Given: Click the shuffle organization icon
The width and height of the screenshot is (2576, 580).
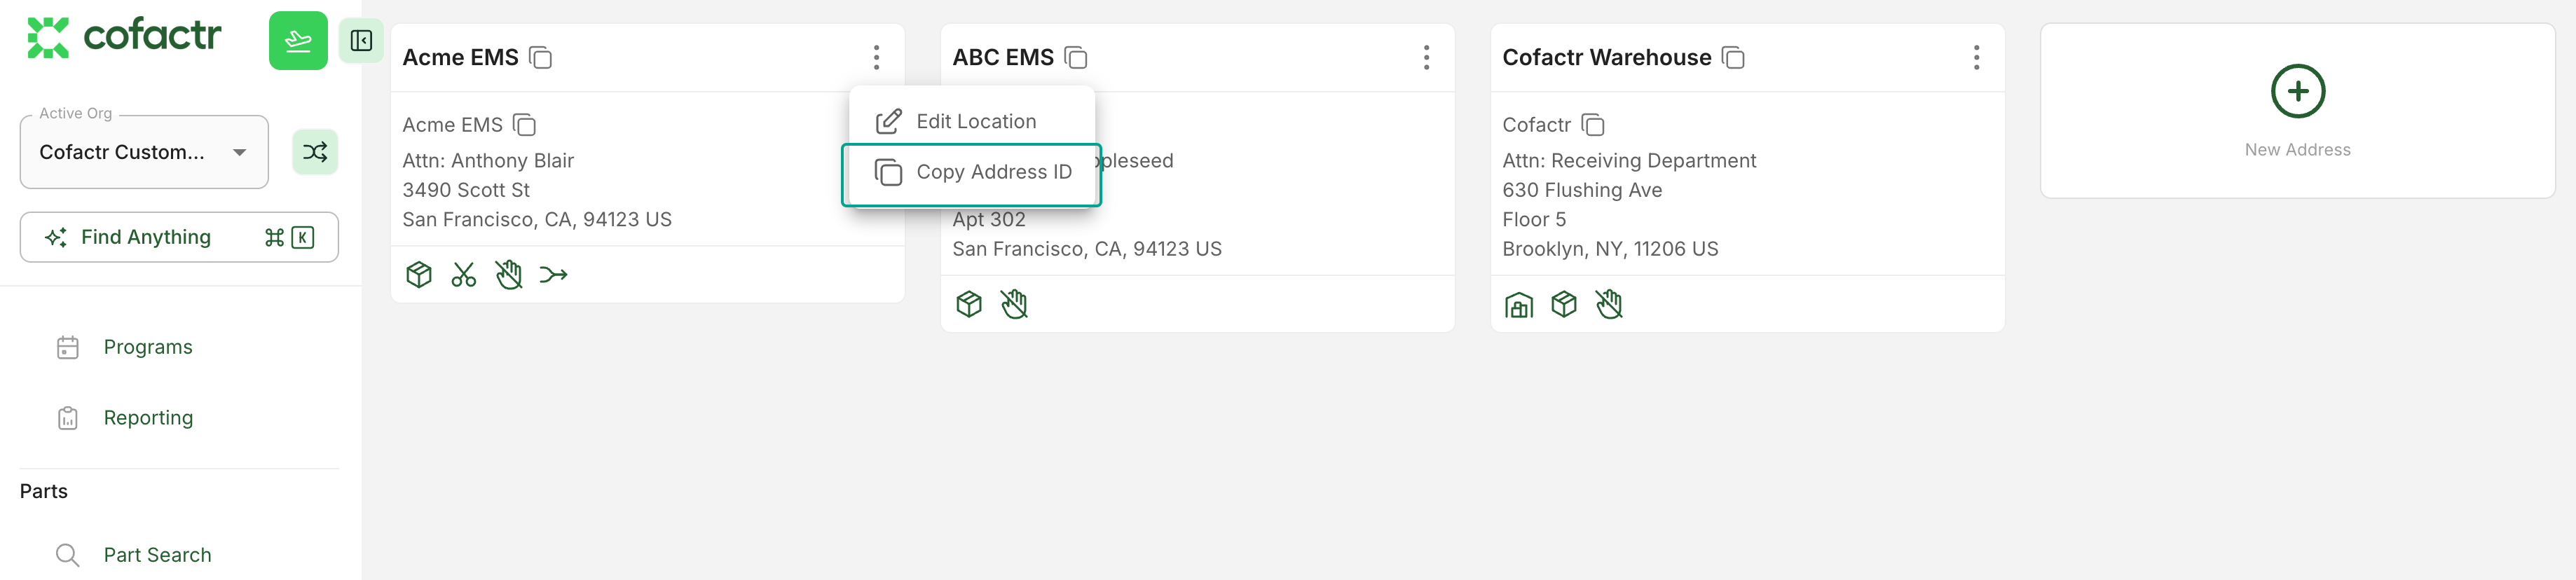Looking at the screenshot, I should tap(315, 152).
